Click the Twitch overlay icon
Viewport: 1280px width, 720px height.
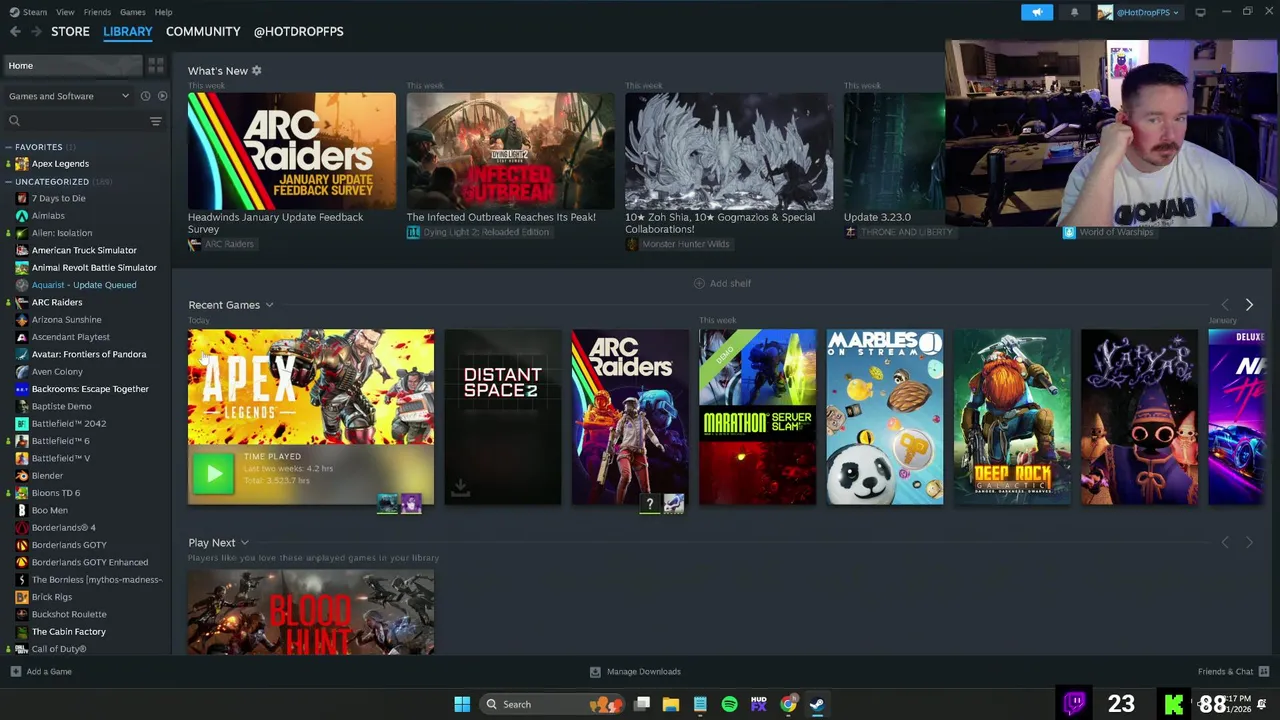click(1075, 704)
